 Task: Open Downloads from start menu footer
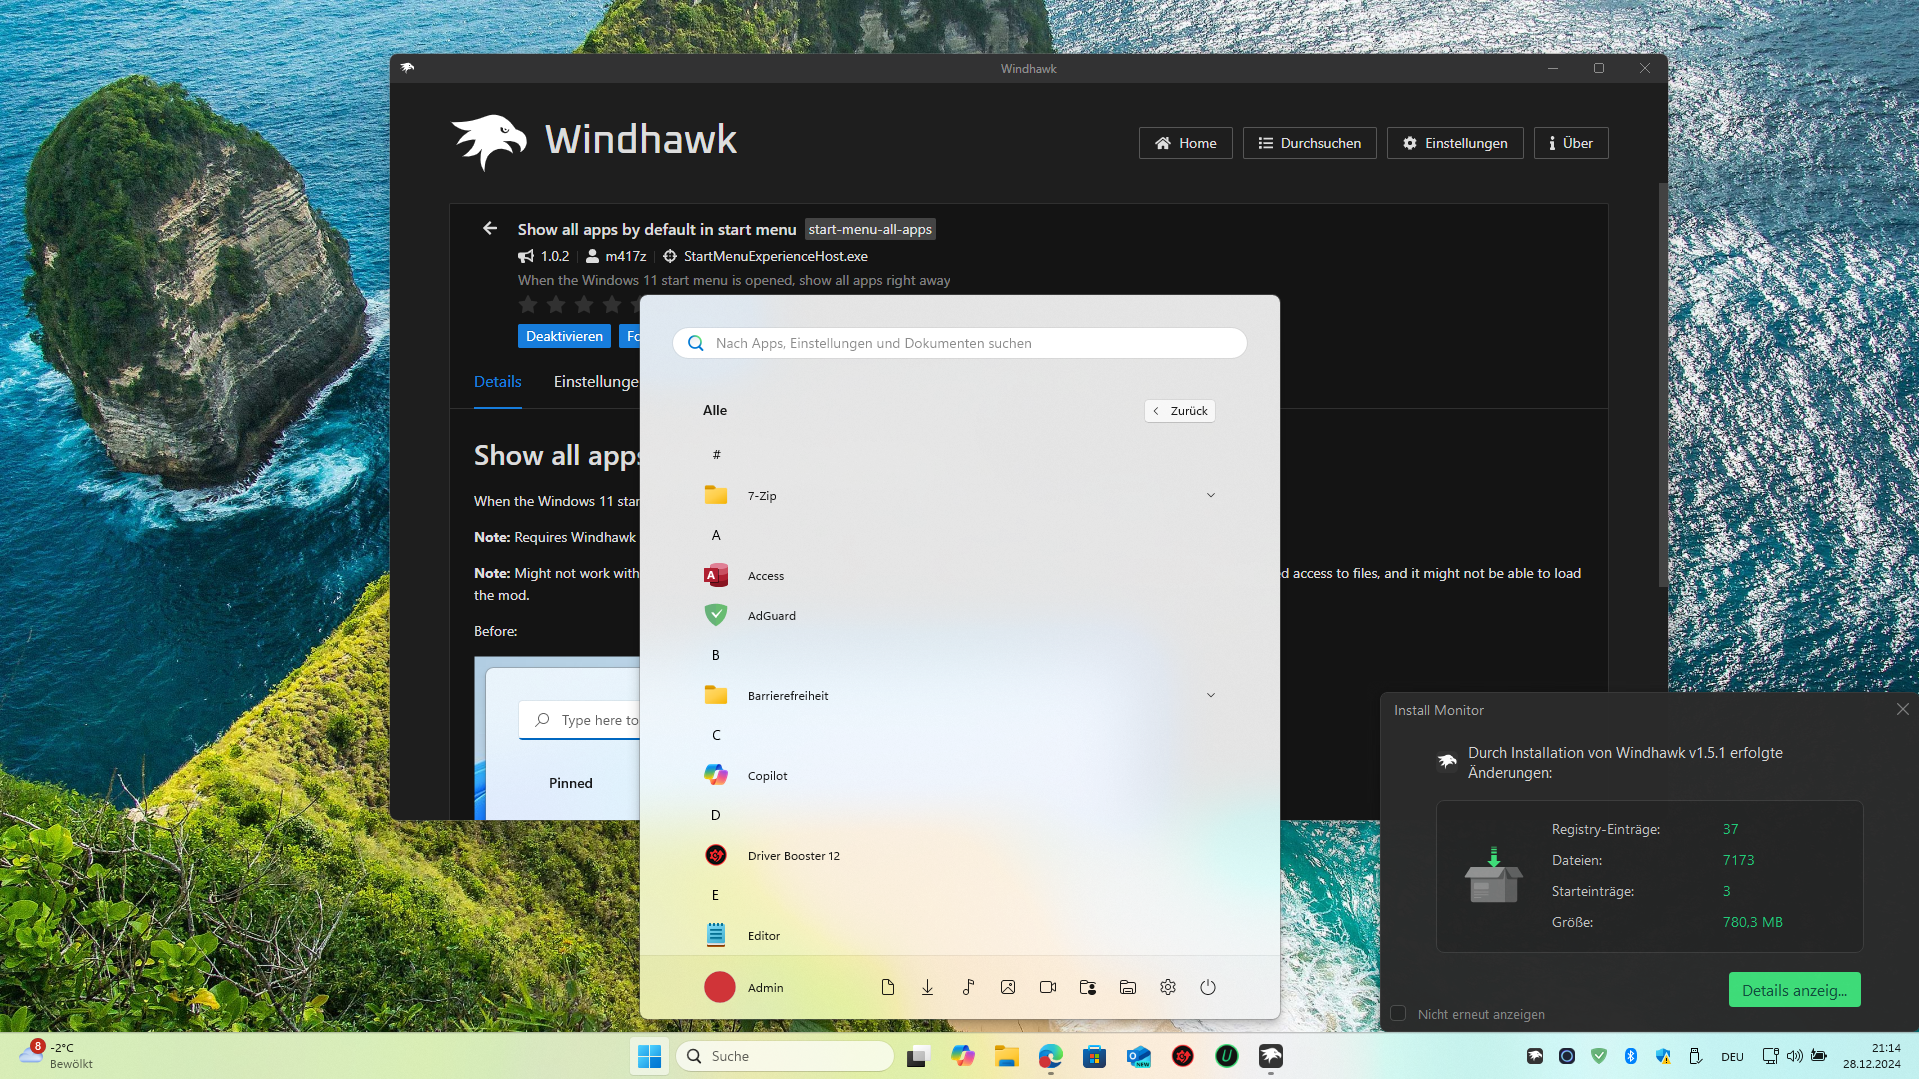click(928, 987)
